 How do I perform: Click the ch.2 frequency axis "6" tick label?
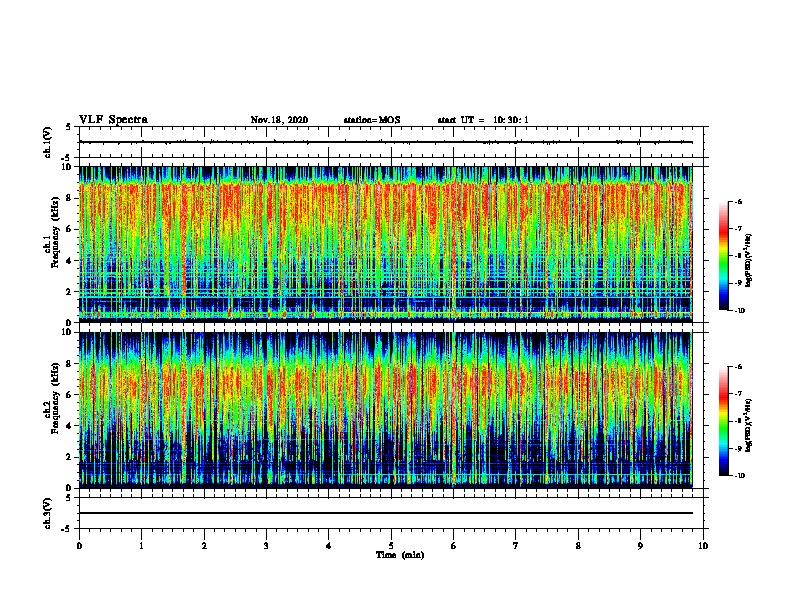pyautogui.click(x=69, y=395)
